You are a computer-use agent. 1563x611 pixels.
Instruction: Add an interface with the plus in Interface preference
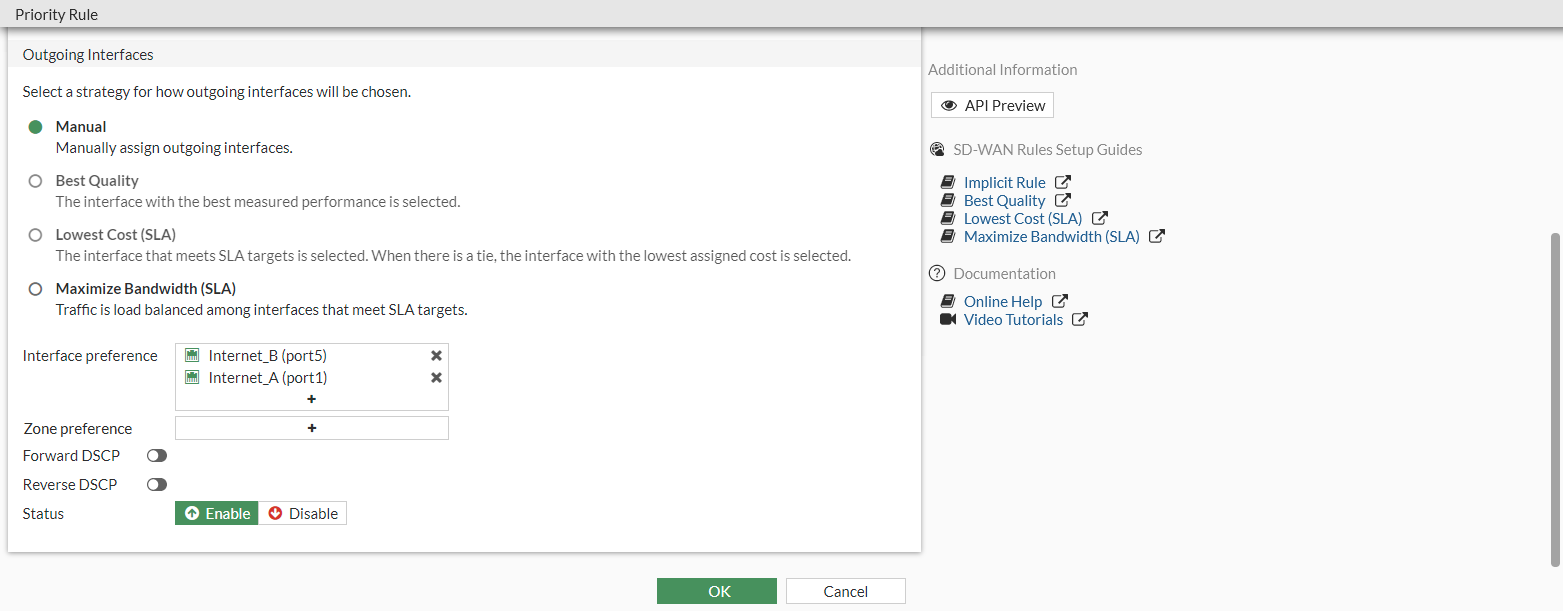coord(311,399)
